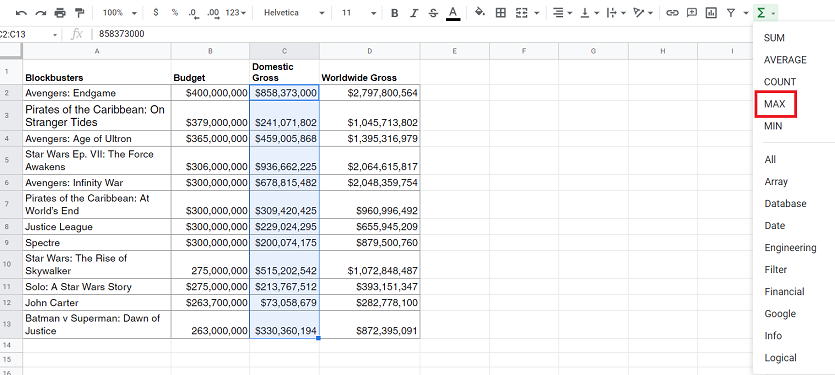The width and height of the screenshot is (835, 375).
Task: Open the Array function category
Action: coord(775,182)
